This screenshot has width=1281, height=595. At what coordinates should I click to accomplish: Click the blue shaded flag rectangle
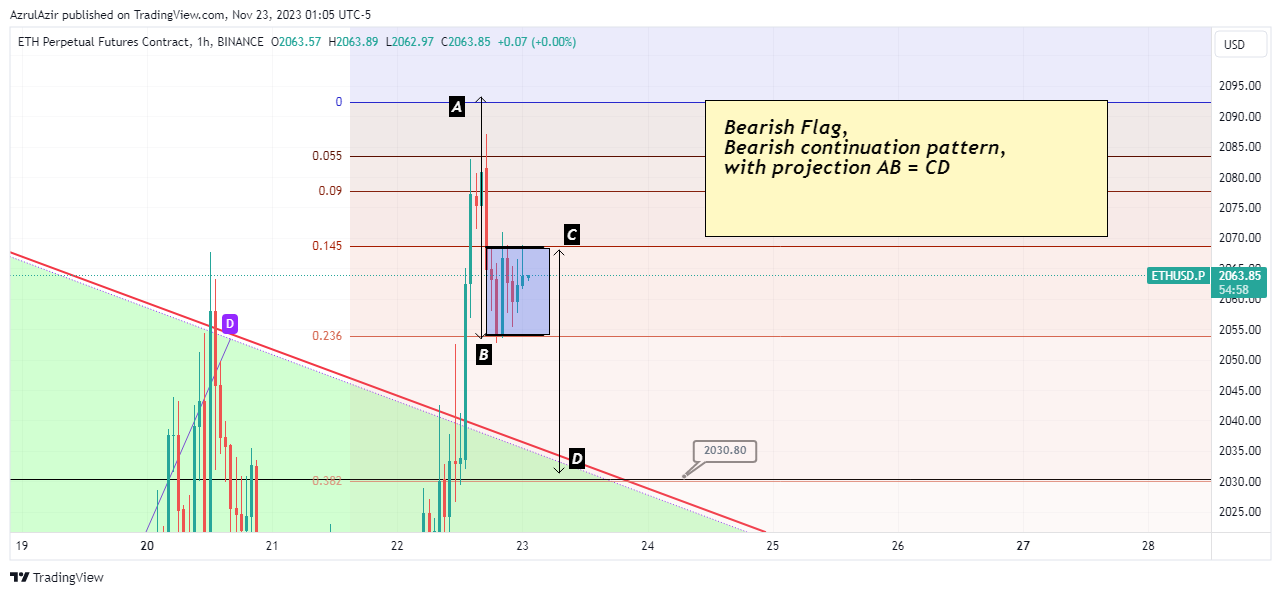pos(518,291)
